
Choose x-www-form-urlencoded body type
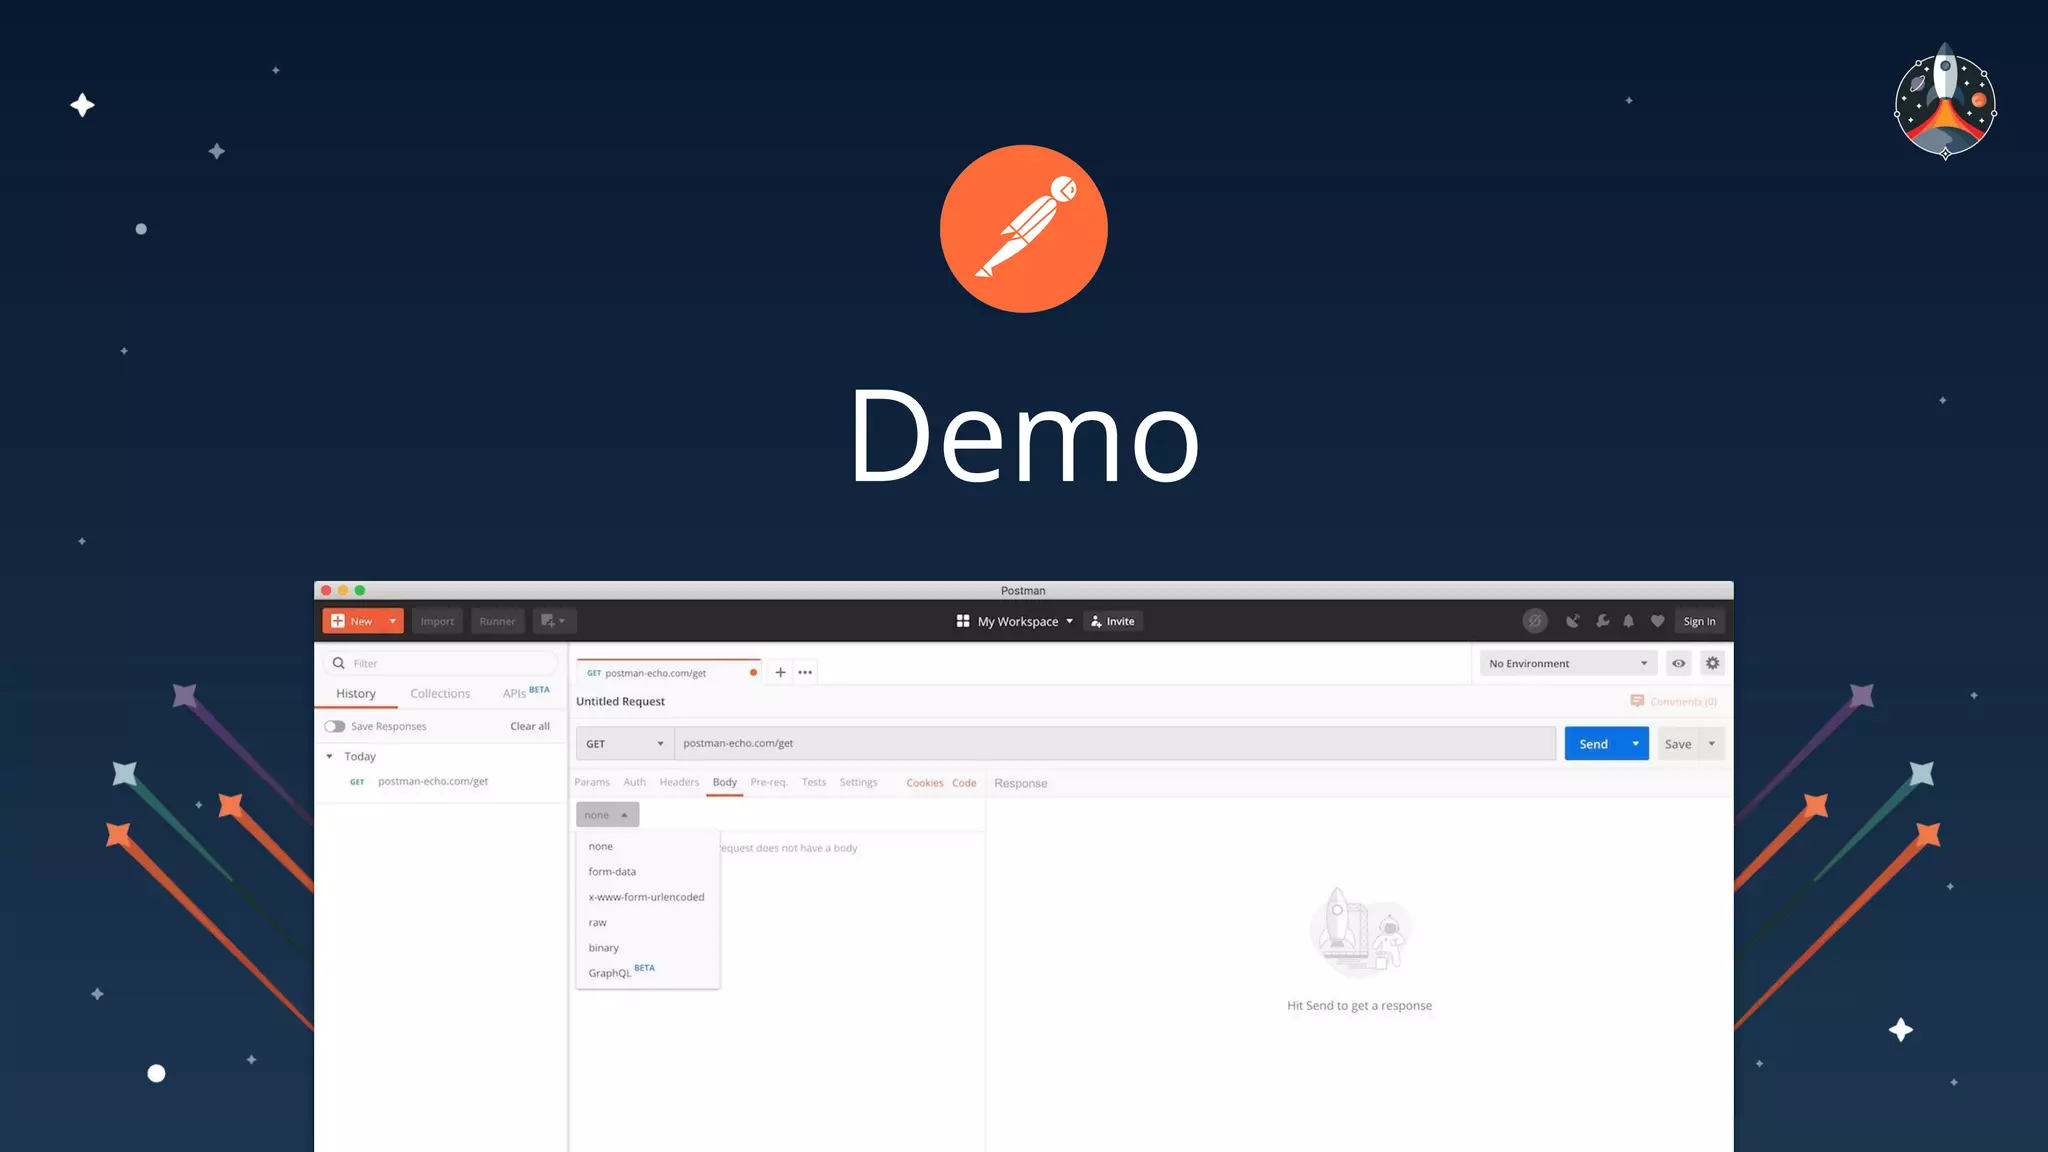tap(648, 897)
